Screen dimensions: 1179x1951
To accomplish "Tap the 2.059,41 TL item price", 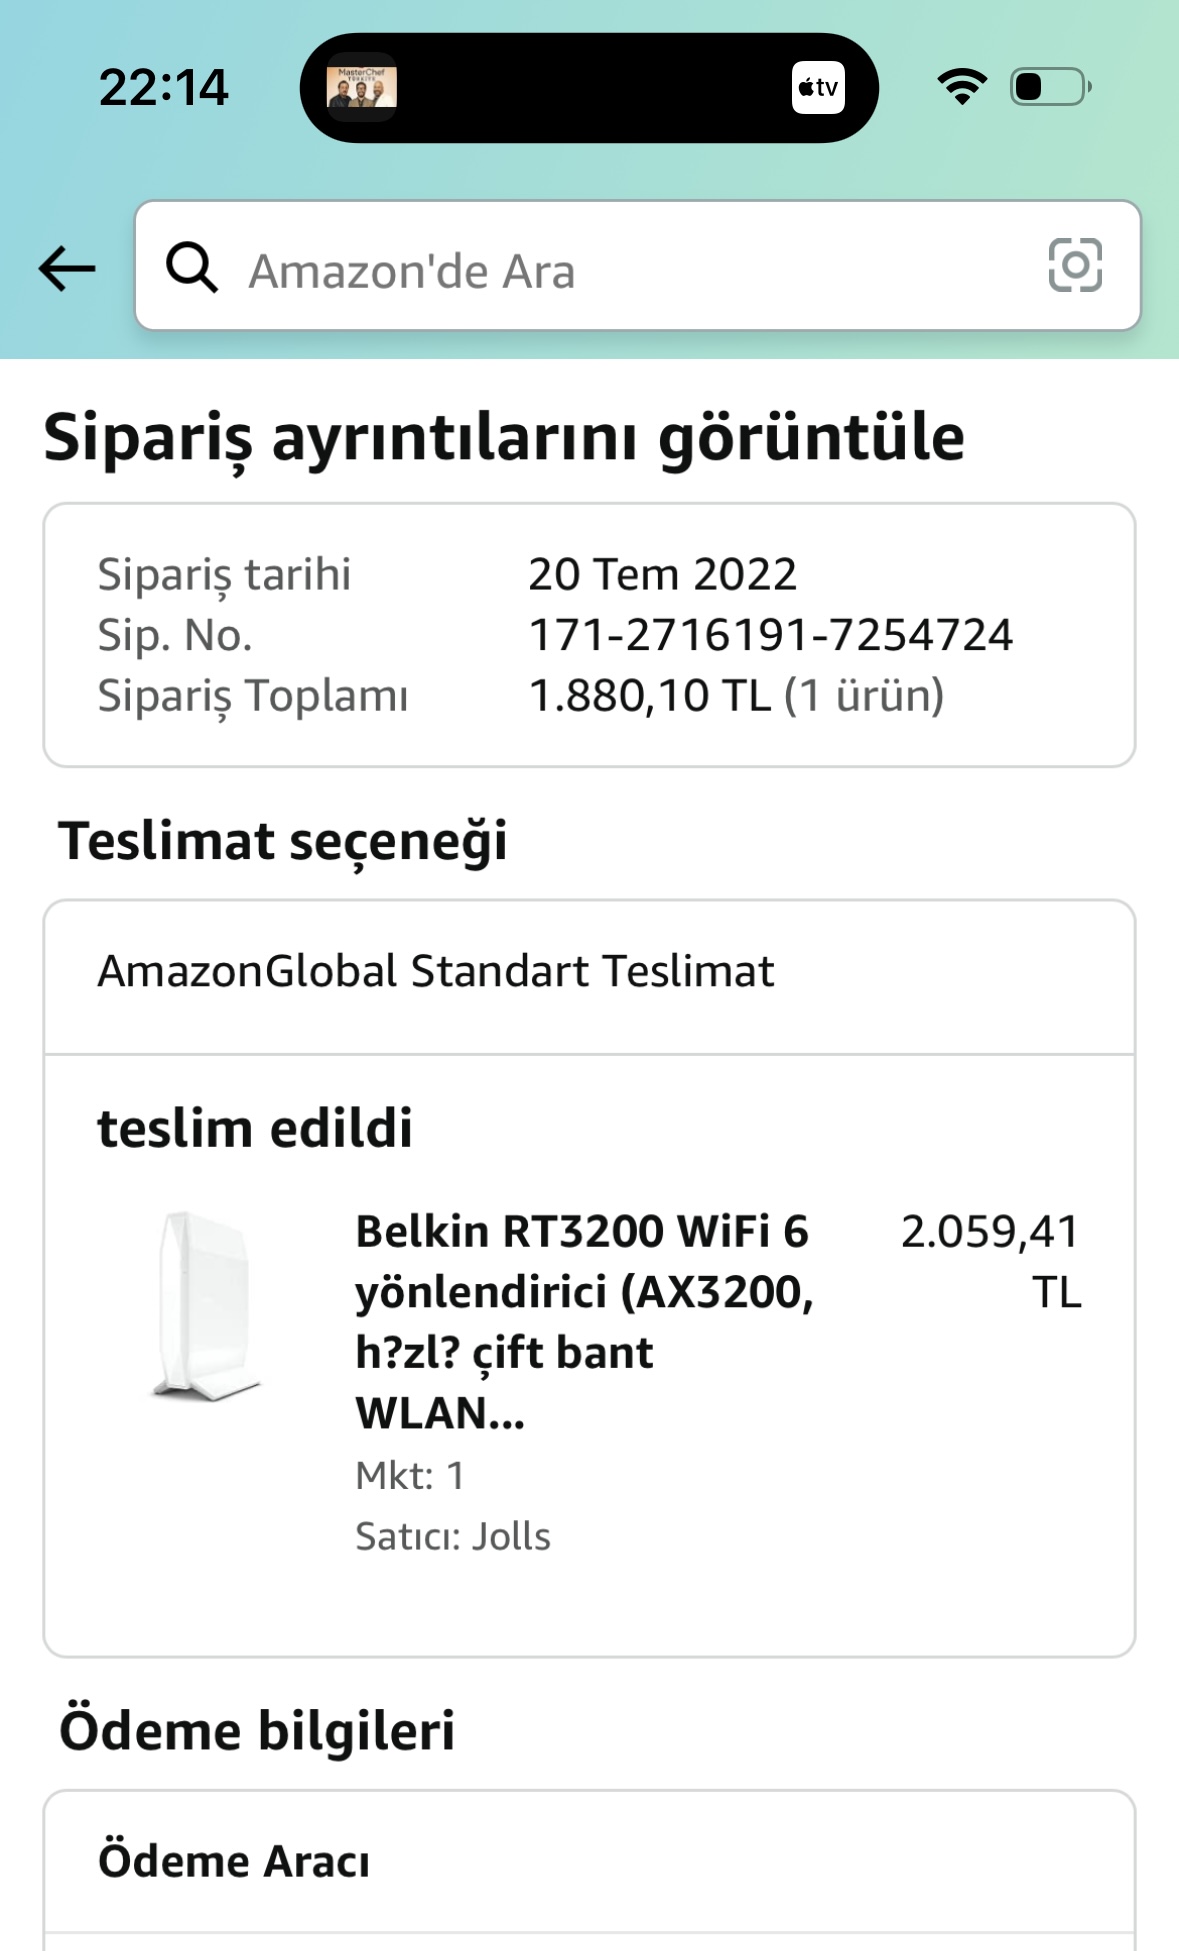I will 991,1261.
